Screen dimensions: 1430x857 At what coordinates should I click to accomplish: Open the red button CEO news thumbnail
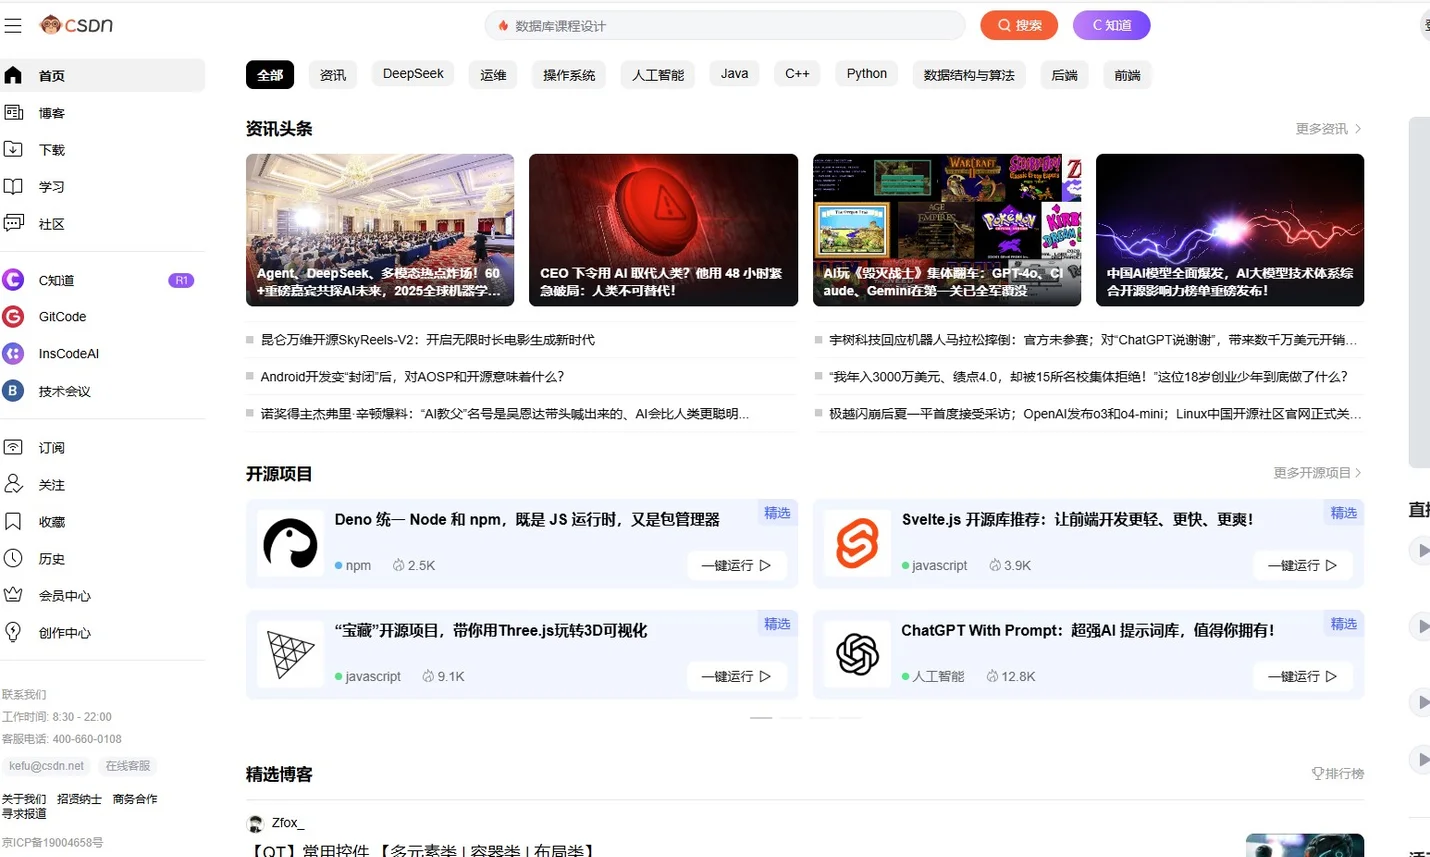pos(663,229)
